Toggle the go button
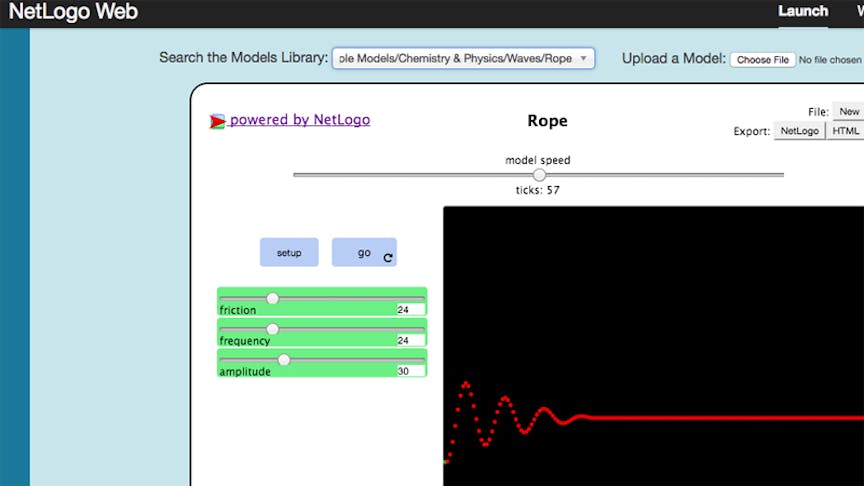The width and height of the screenshot is (864, 486). (363, 252)
